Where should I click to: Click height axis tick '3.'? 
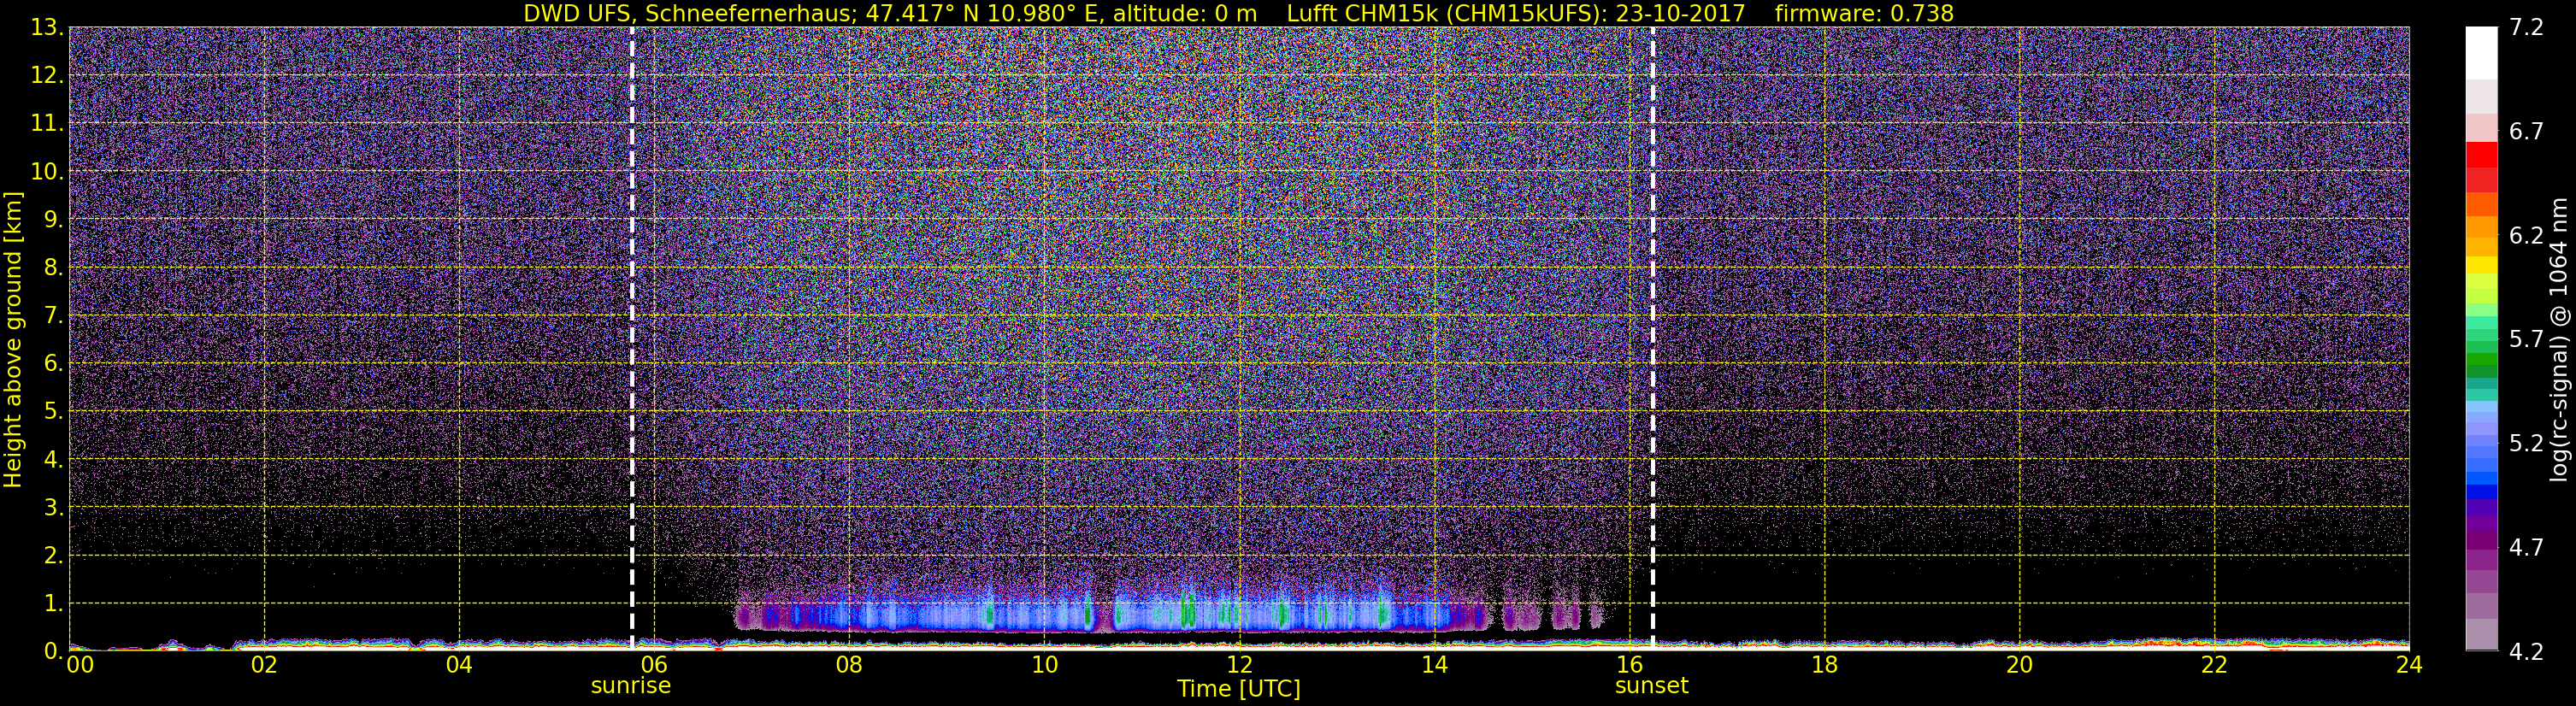53,508
